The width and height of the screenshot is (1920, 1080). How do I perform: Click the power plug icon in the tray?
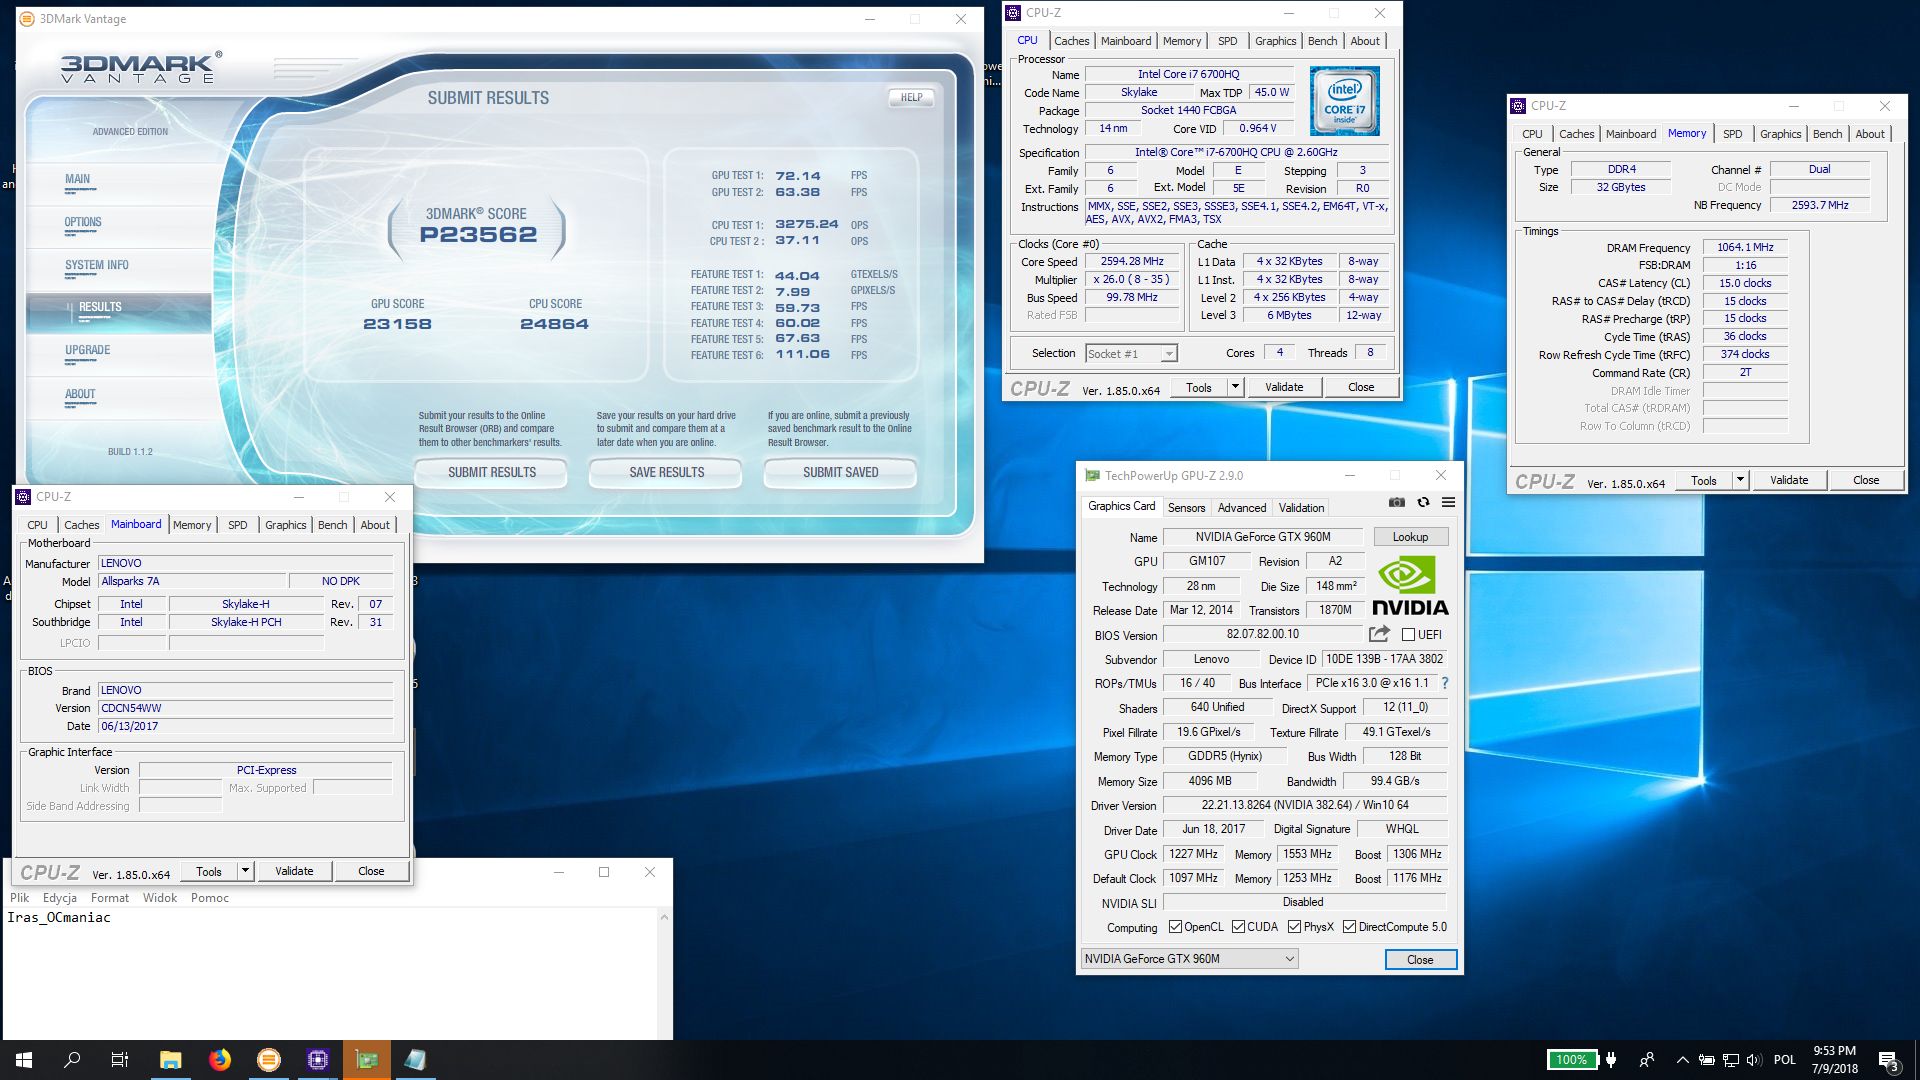tap(1610, 1060)
